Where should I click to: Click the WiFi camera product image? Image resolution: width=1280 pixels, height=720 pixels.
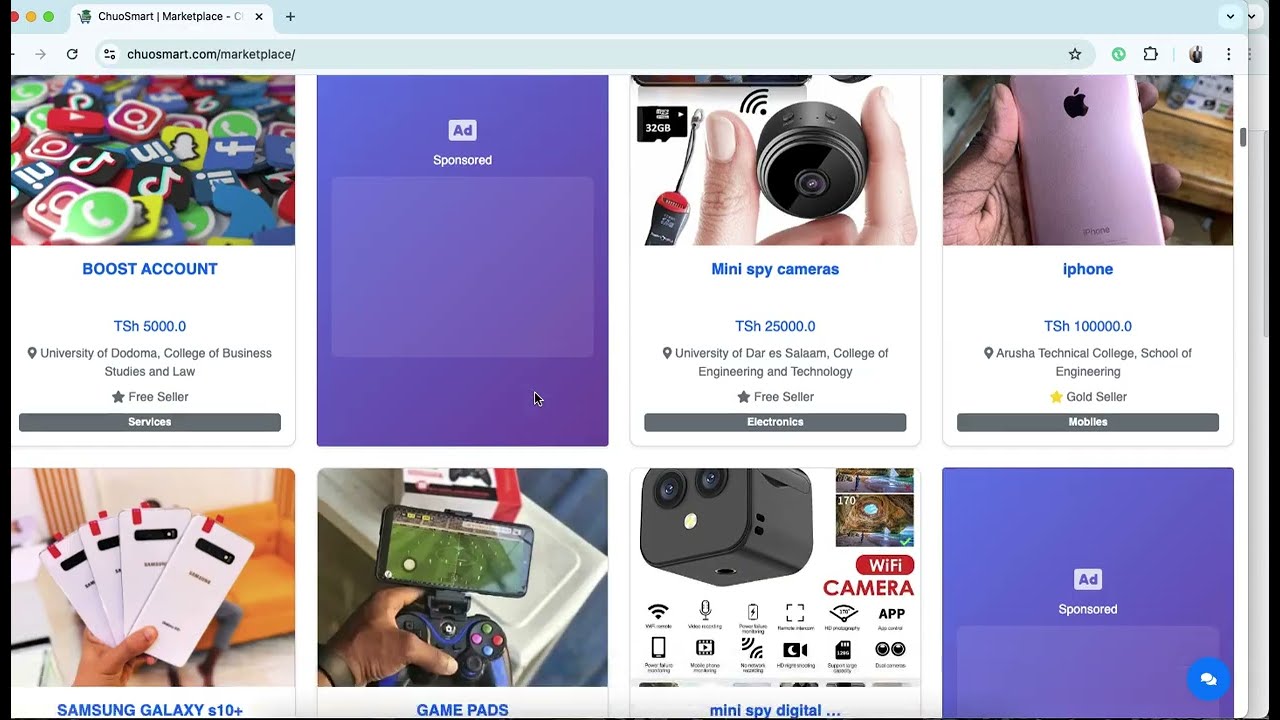coord(775,577)
